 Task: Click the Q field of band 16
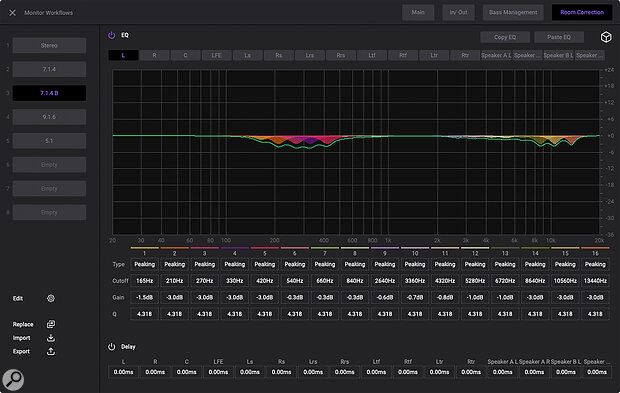pos(595,314)
